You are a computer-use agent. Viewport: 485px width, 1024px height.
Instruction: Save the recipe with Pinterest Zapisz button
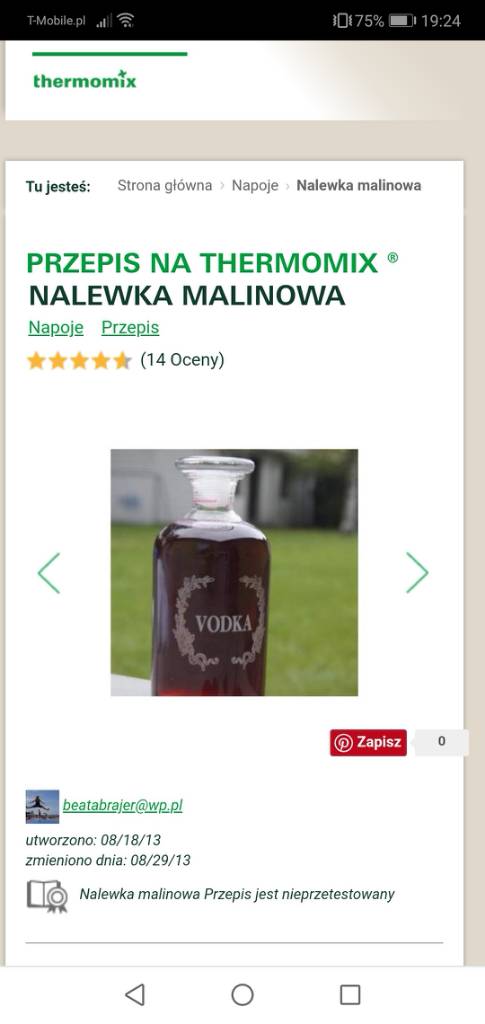click(x=368, y=743)
